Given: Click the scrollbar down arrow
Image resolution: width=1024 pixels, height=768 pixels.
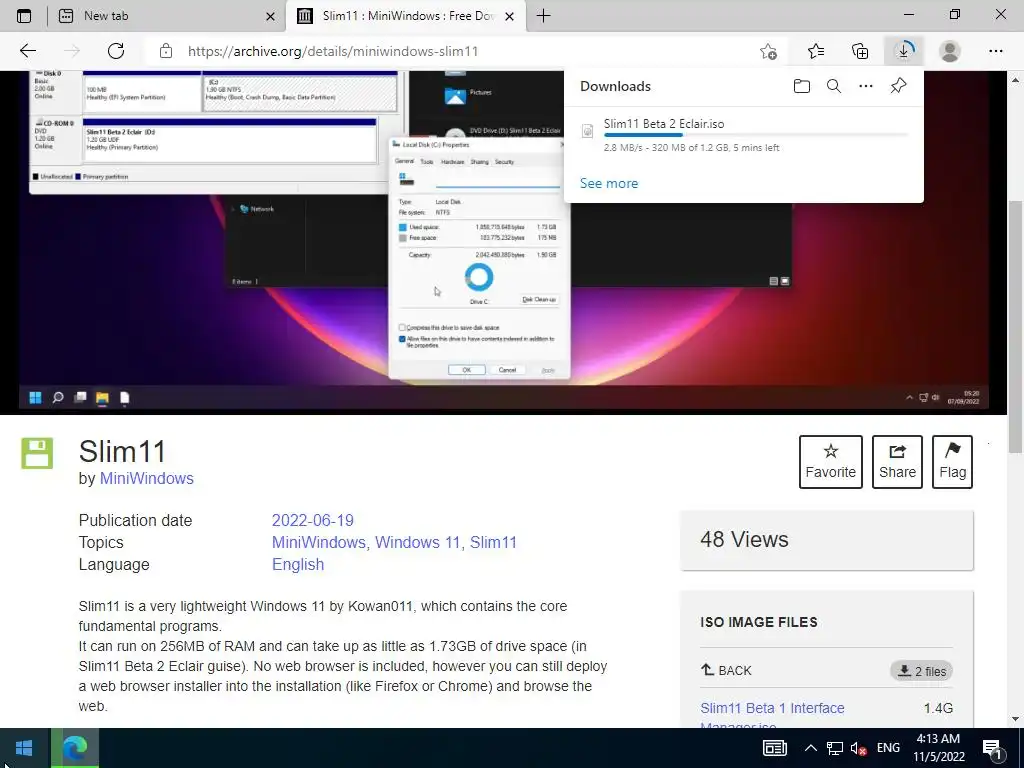Looking at the screenshot, I should coord(1015,719).
